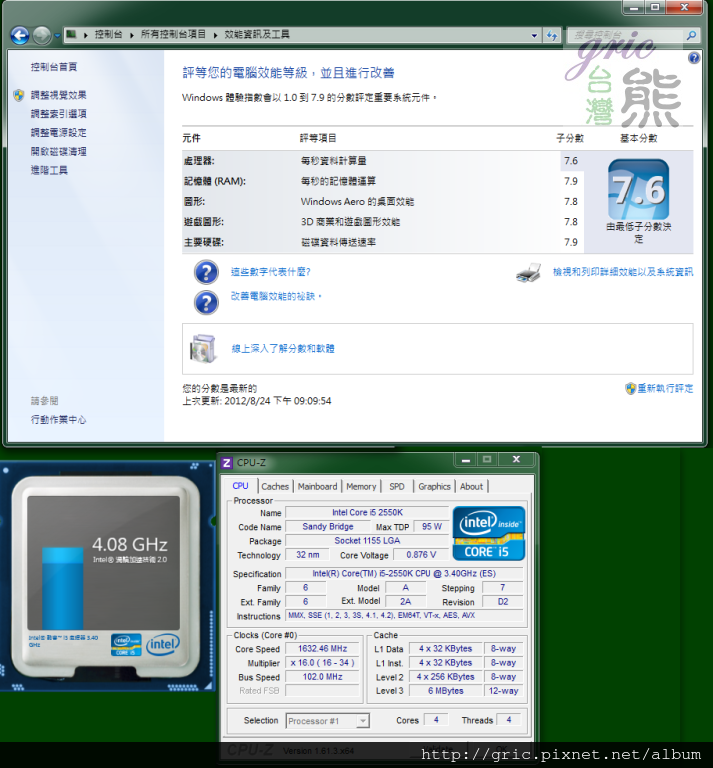This screenshot has width=713, height=768.
Task: Switch to the About tab in CPU-Z
Action: pos(471,486)
